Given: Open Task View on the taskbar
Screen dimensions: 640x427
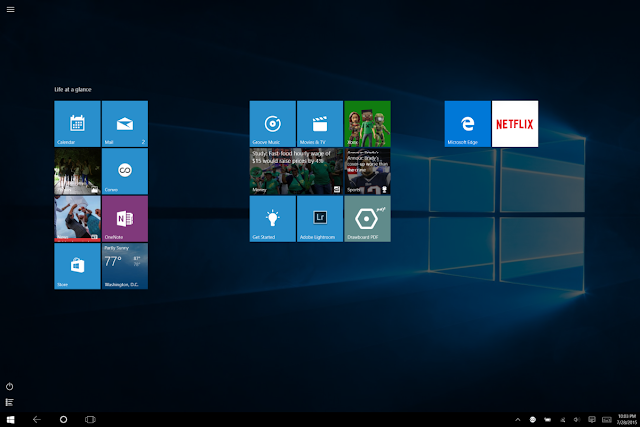Looking at the screenshot, I should click(90, 419).
